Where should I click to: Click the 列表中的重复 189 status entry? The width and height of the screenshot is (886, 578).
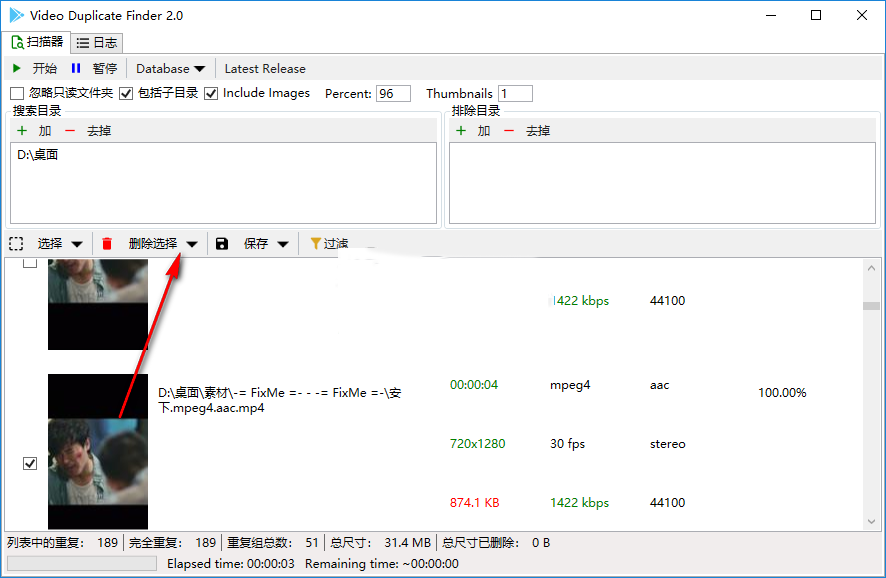click(62, 542)
